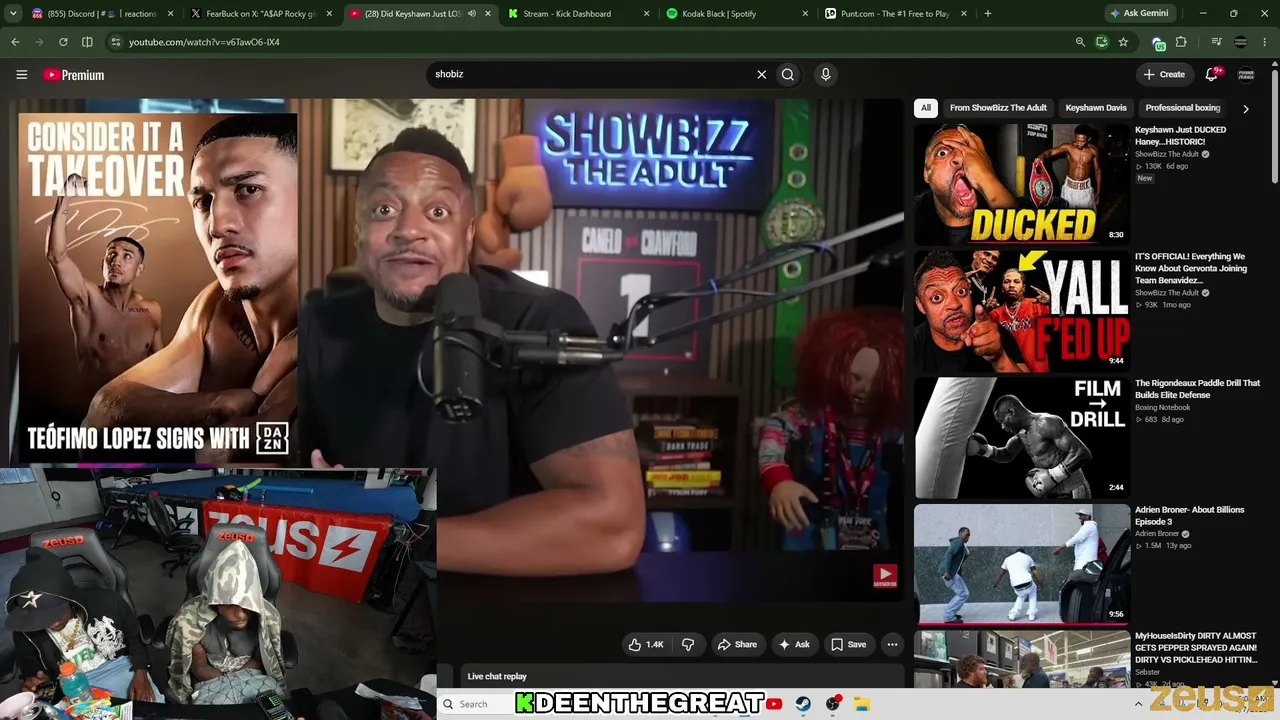Close the Spotify tab

[805, 14]
